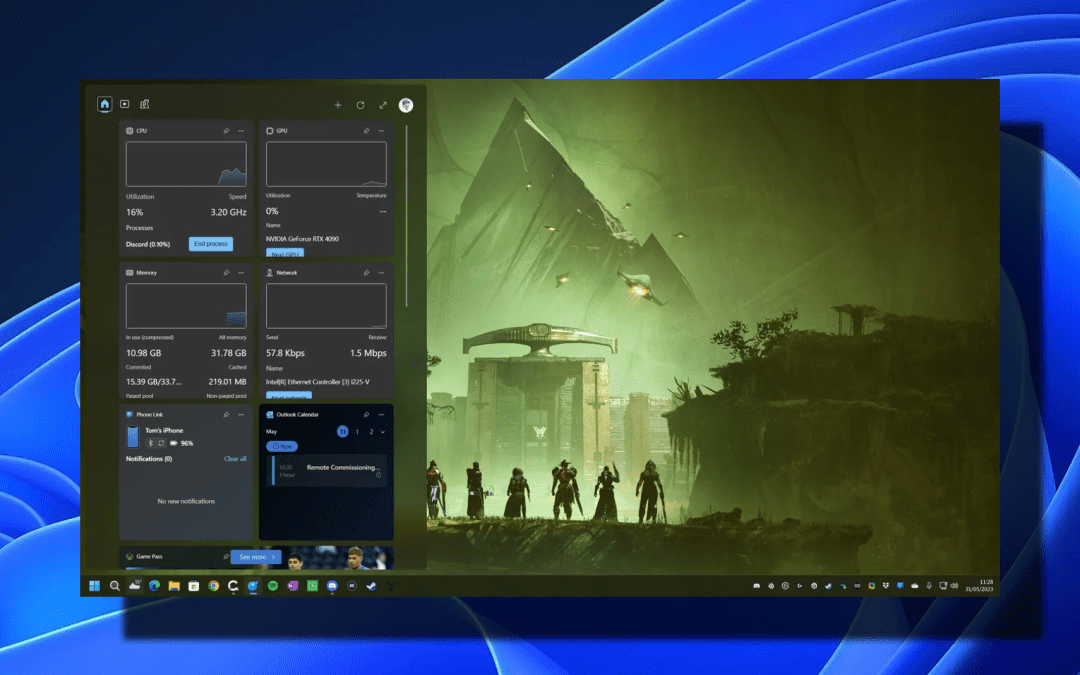The width and height of the screenshot is (1080, 675).
Task: End the Discord process
Action: click(x=211, y=244)
